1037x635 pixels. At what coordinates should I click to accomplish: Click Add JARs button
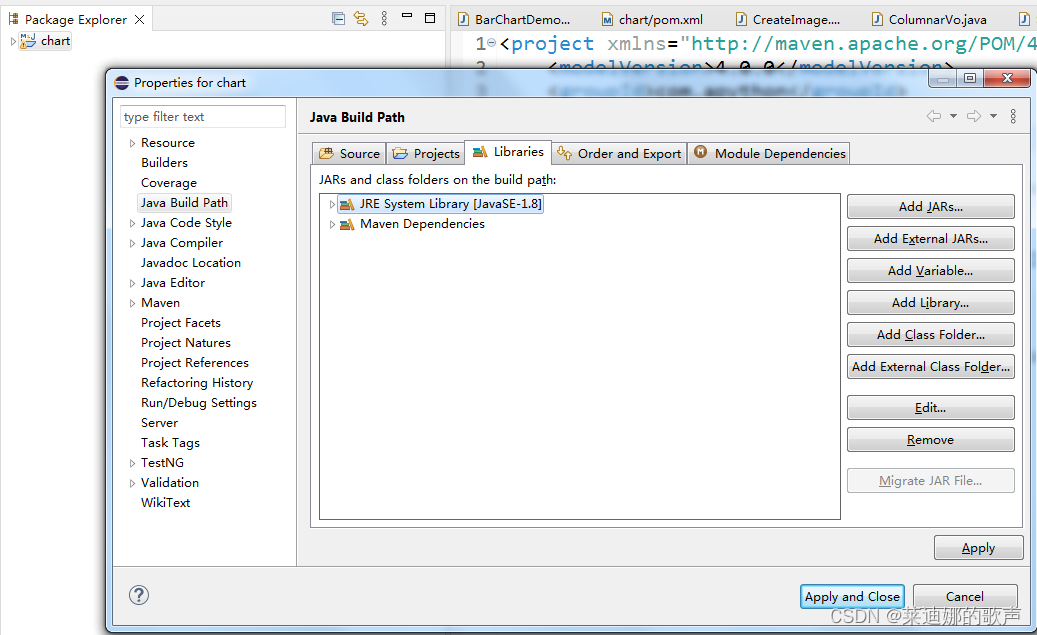(x=931, y=207)
